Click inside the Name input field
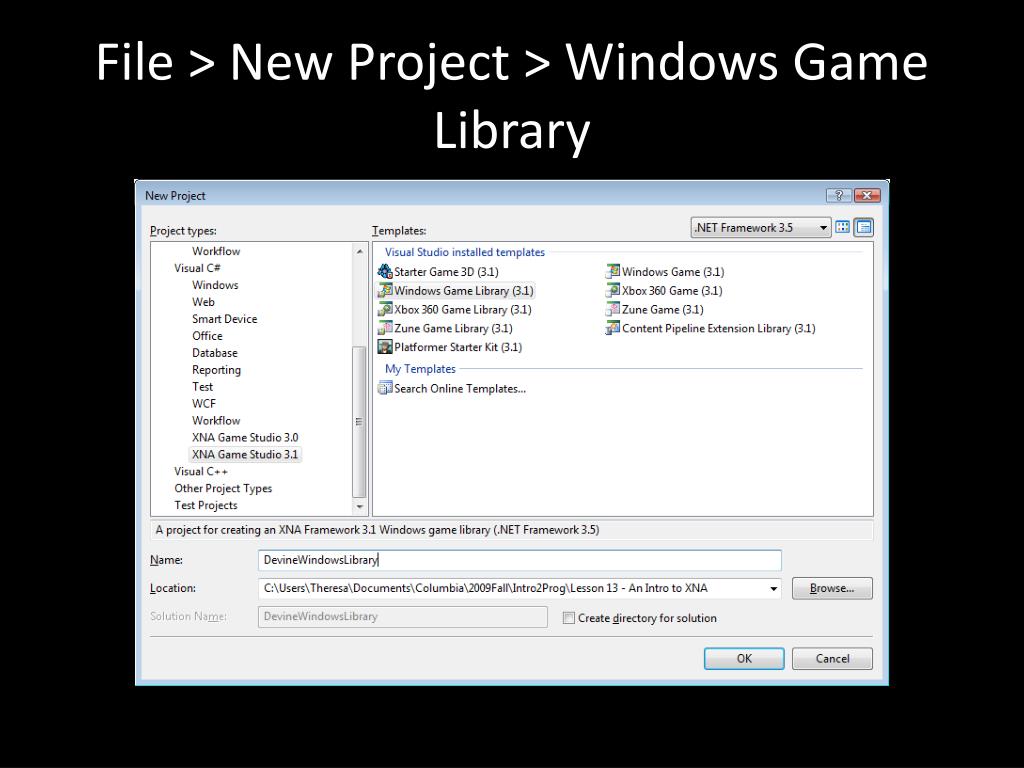The image size is (1024, 768). pos(519,560)
